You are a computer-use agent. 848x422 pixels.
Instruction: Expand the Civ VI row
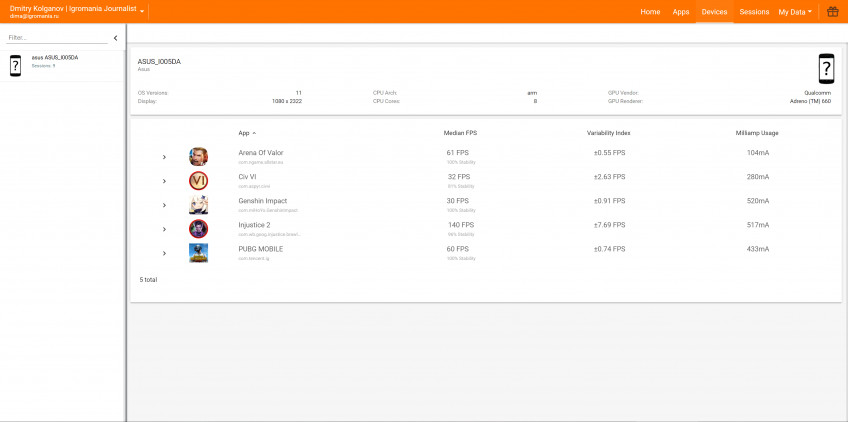click(164, 181)
